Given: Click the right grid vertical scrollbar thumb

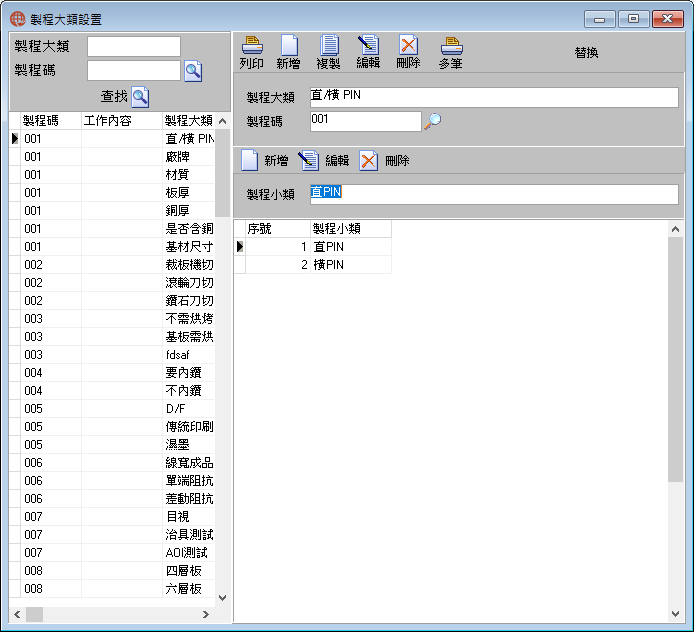Looking at the screenshot, I should tap(675, 359).
